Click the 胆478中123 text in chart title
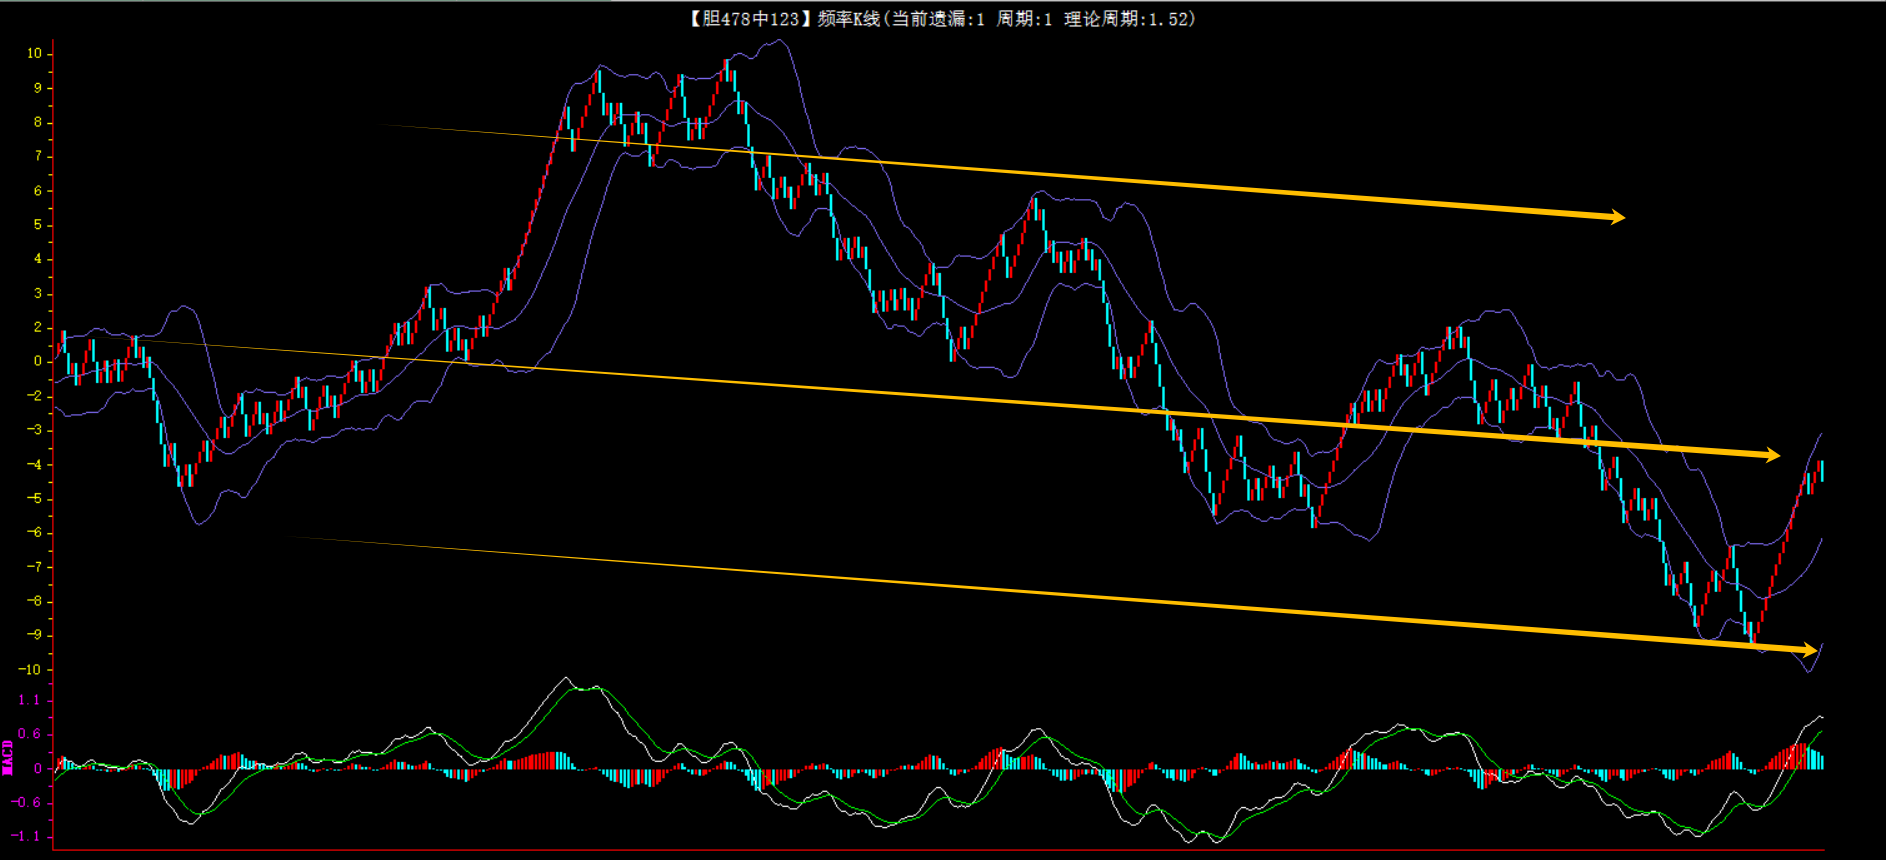1886x860 pixels. [x=750, y=19]
